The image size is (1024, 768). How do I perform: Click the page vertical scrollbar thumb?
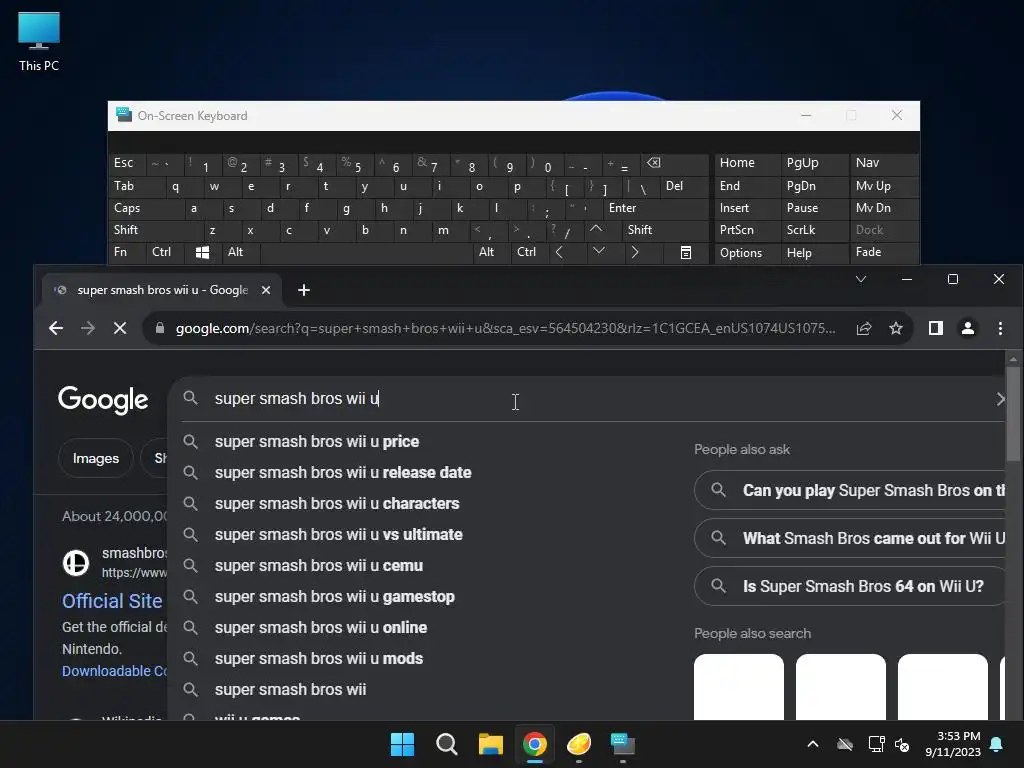pyautogui.click(x=1013, y=414)
